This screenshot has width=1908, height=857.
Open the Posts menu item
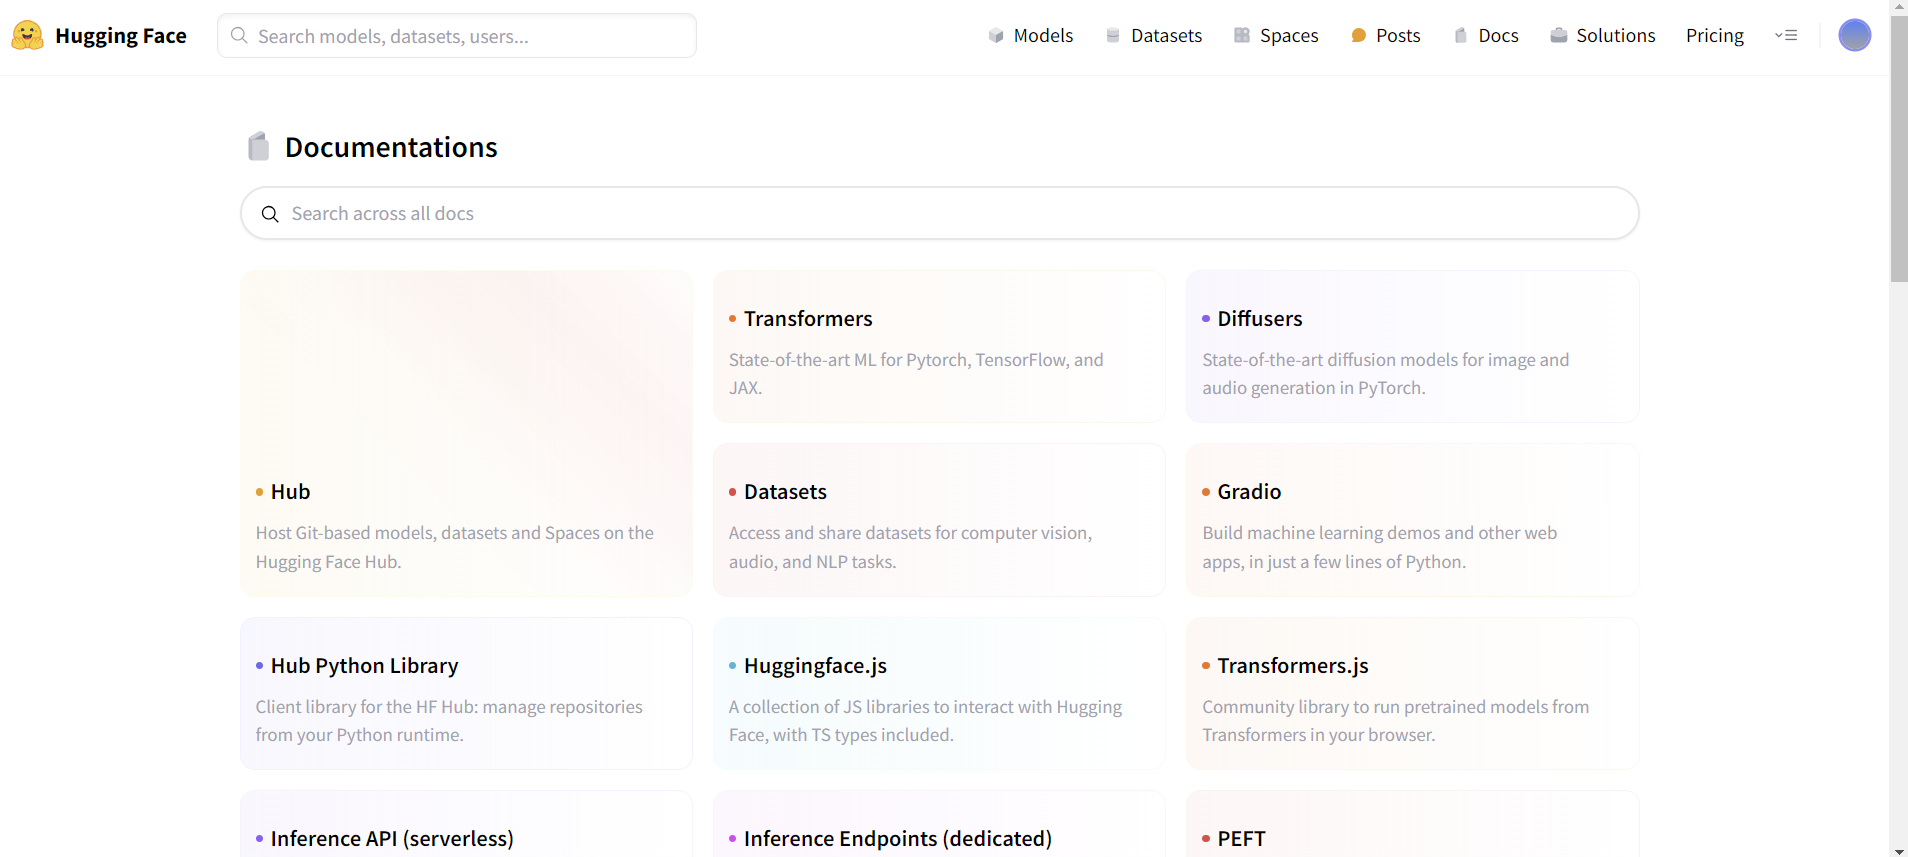click(1386, 36)
